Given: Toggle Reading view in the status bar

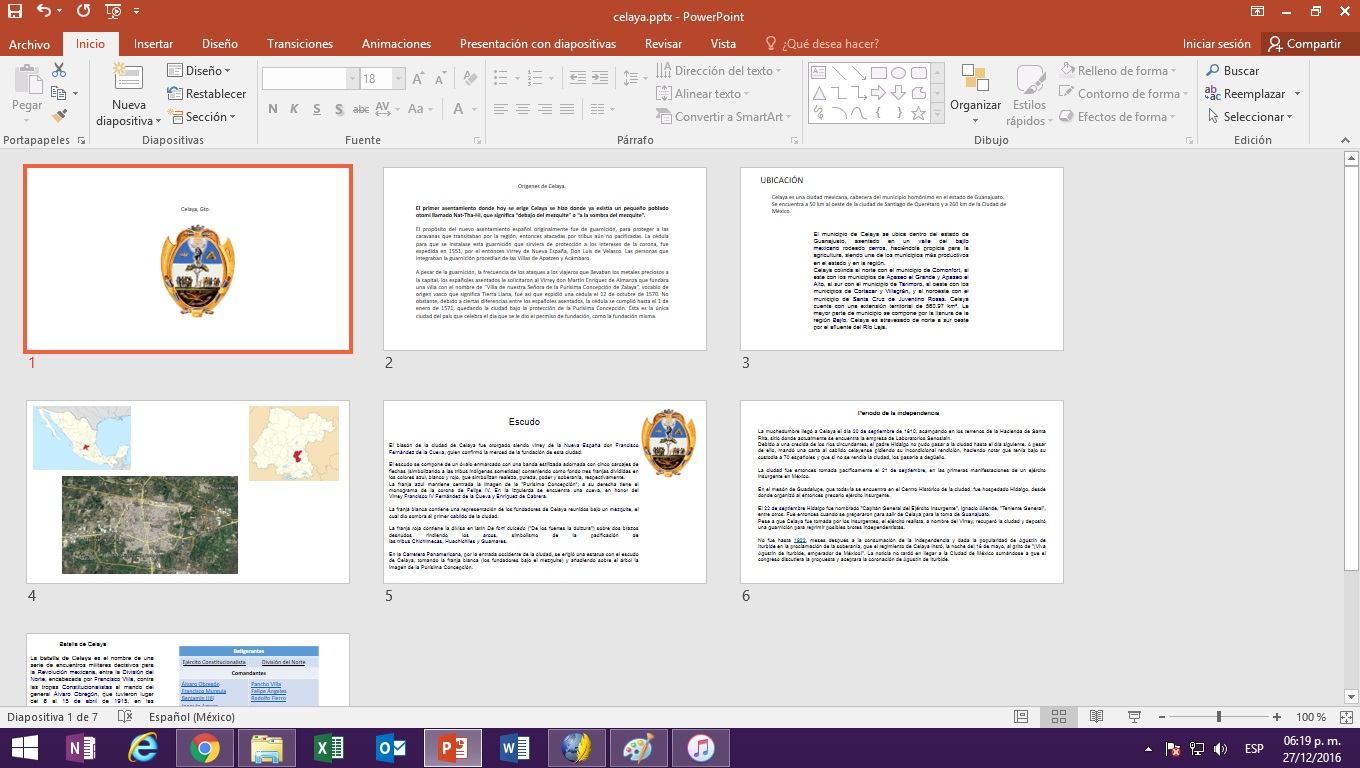Looking at the screenshot, I should [1097, 717].
